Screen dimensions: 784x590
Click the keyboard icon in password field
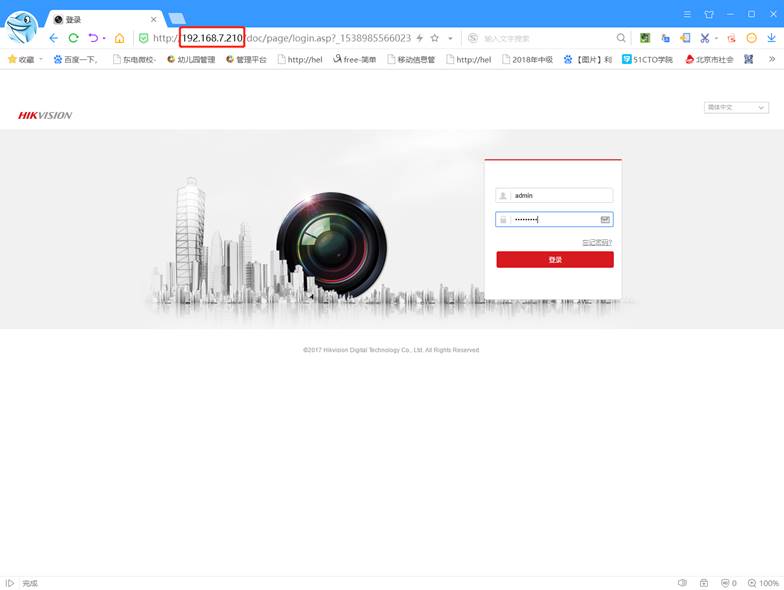605,219
